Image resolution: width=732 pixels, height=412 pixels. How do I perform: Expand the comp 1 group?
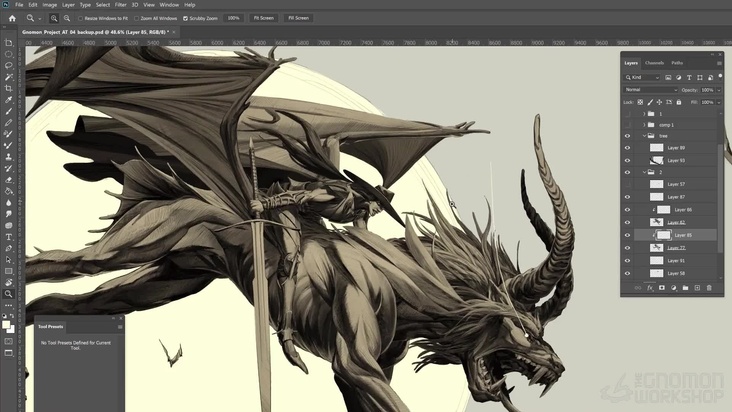[x=644, y=125]
